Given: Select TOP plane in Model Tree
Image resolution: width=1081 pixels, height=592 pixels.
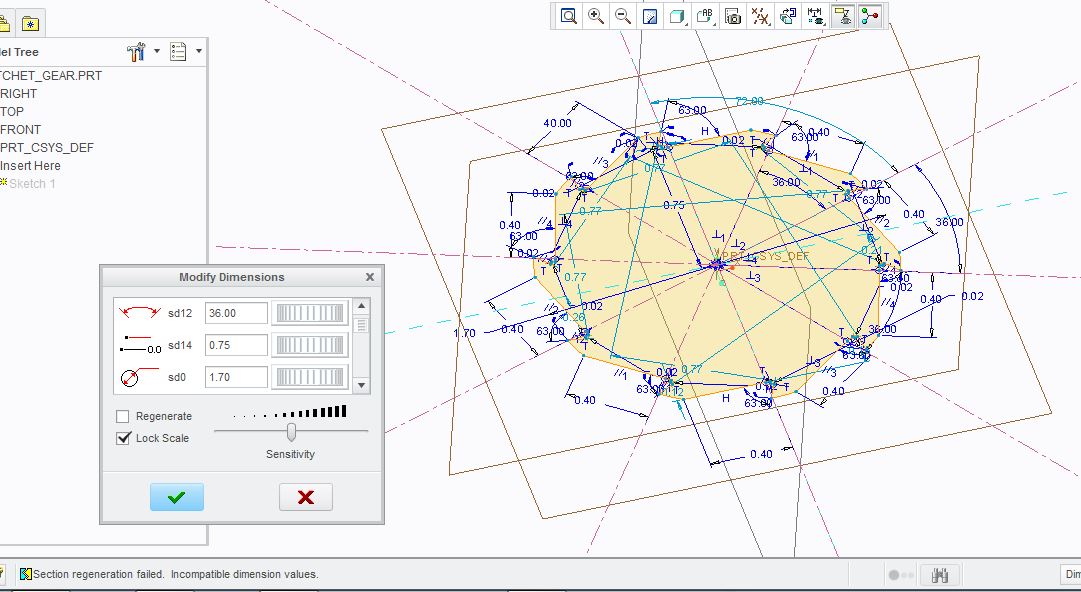Looking at the screenshot, I should 12,112.
